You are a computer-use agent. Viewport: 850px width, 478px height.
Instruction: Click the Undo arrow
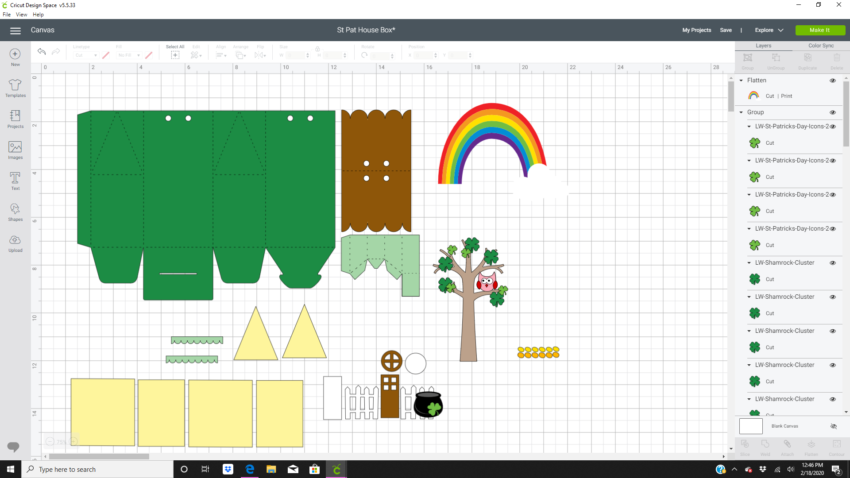pyautogui.click(x=41, y=52)
